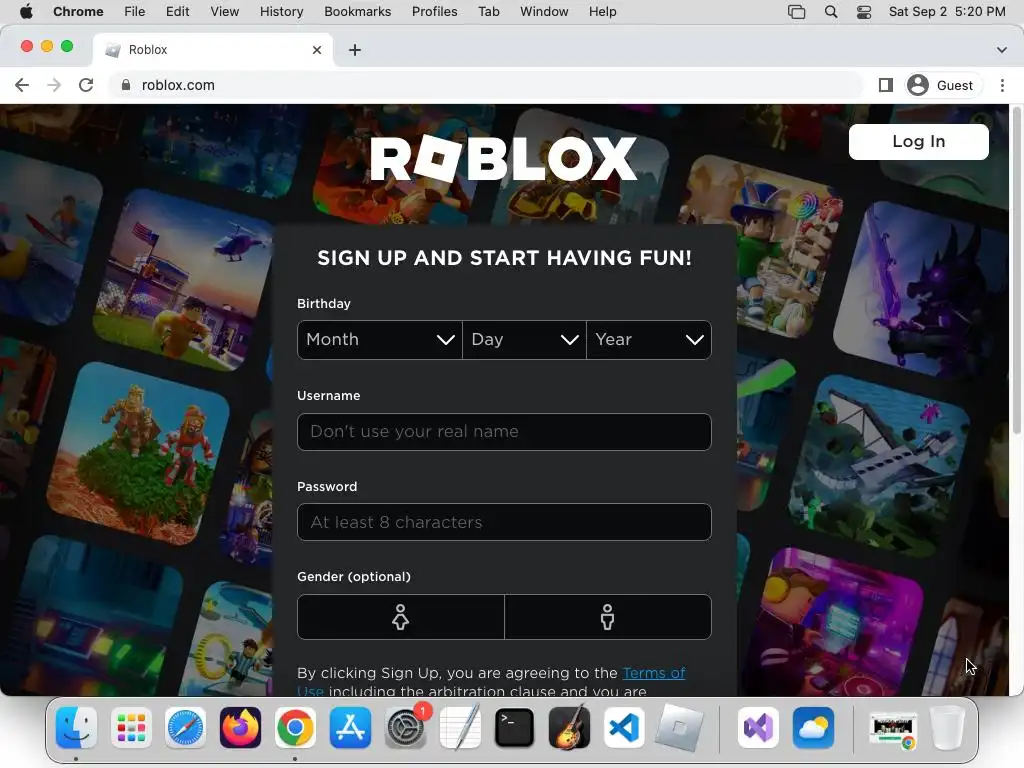
Task: Select the female gender option
Action: click(400, 616)
